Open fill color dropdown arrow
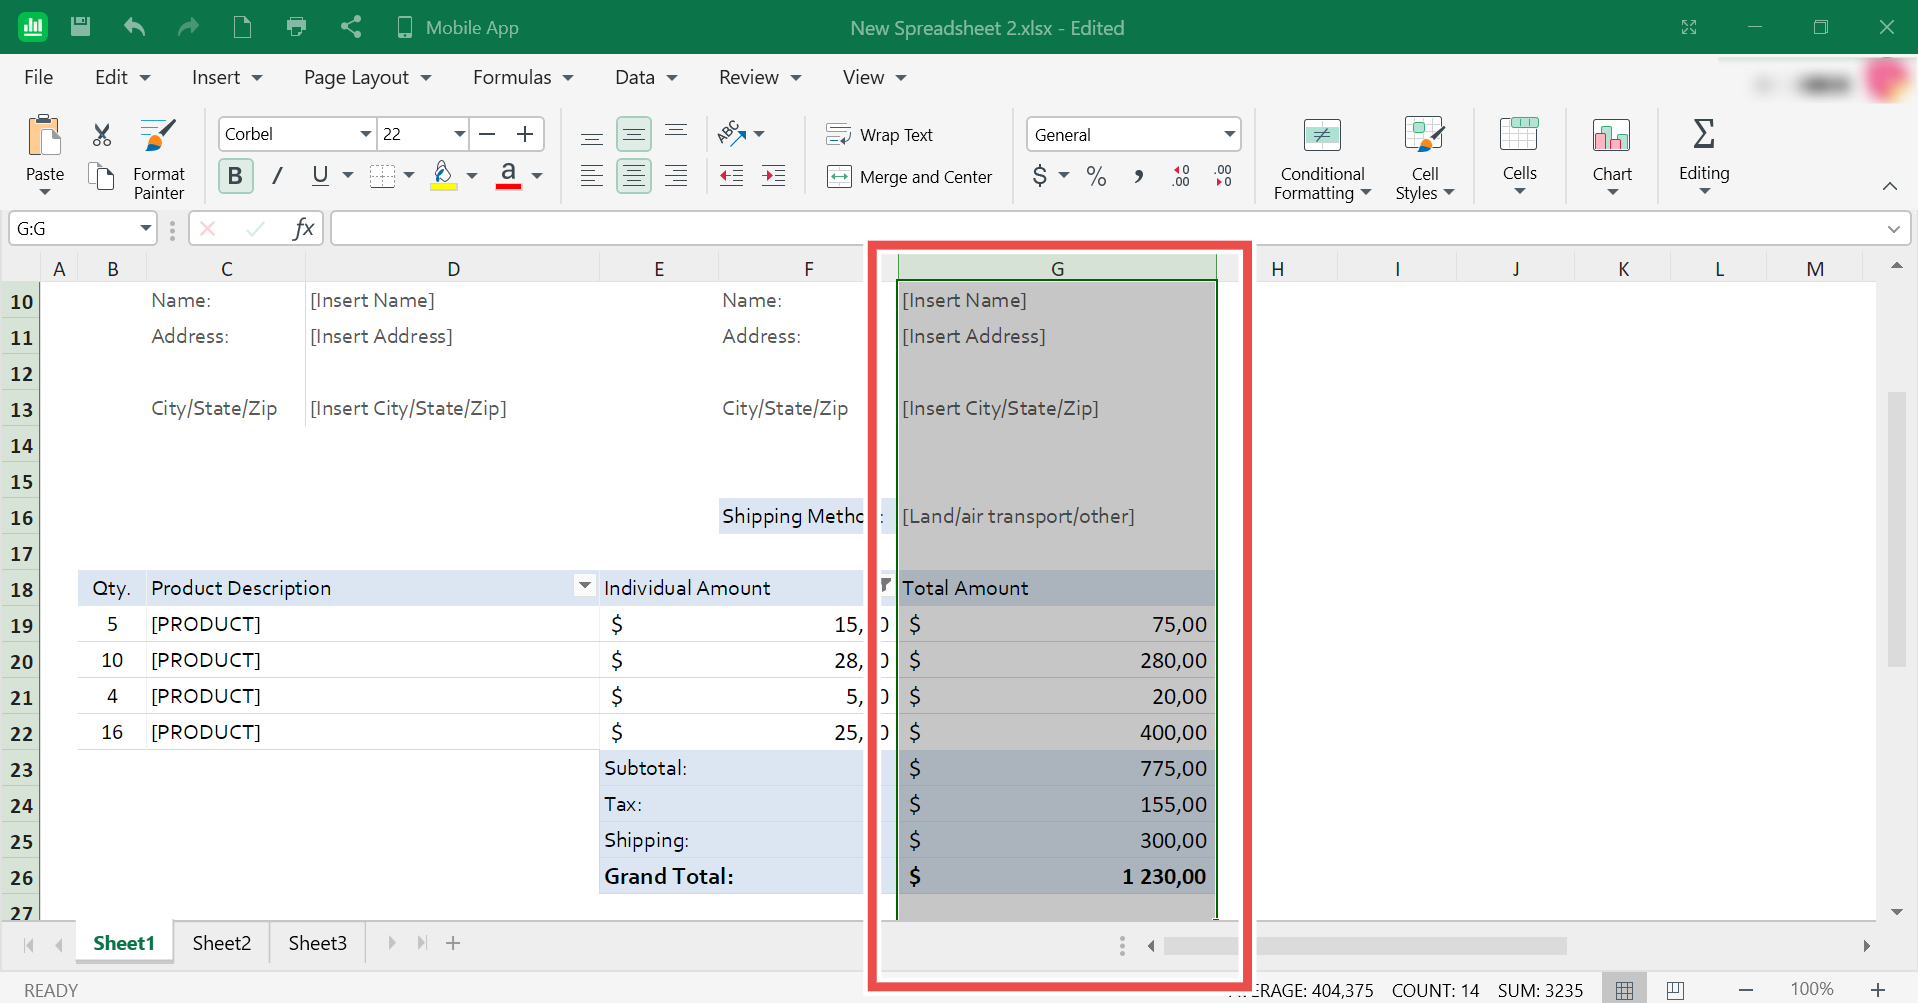1918x1003 pixels. 472,176
